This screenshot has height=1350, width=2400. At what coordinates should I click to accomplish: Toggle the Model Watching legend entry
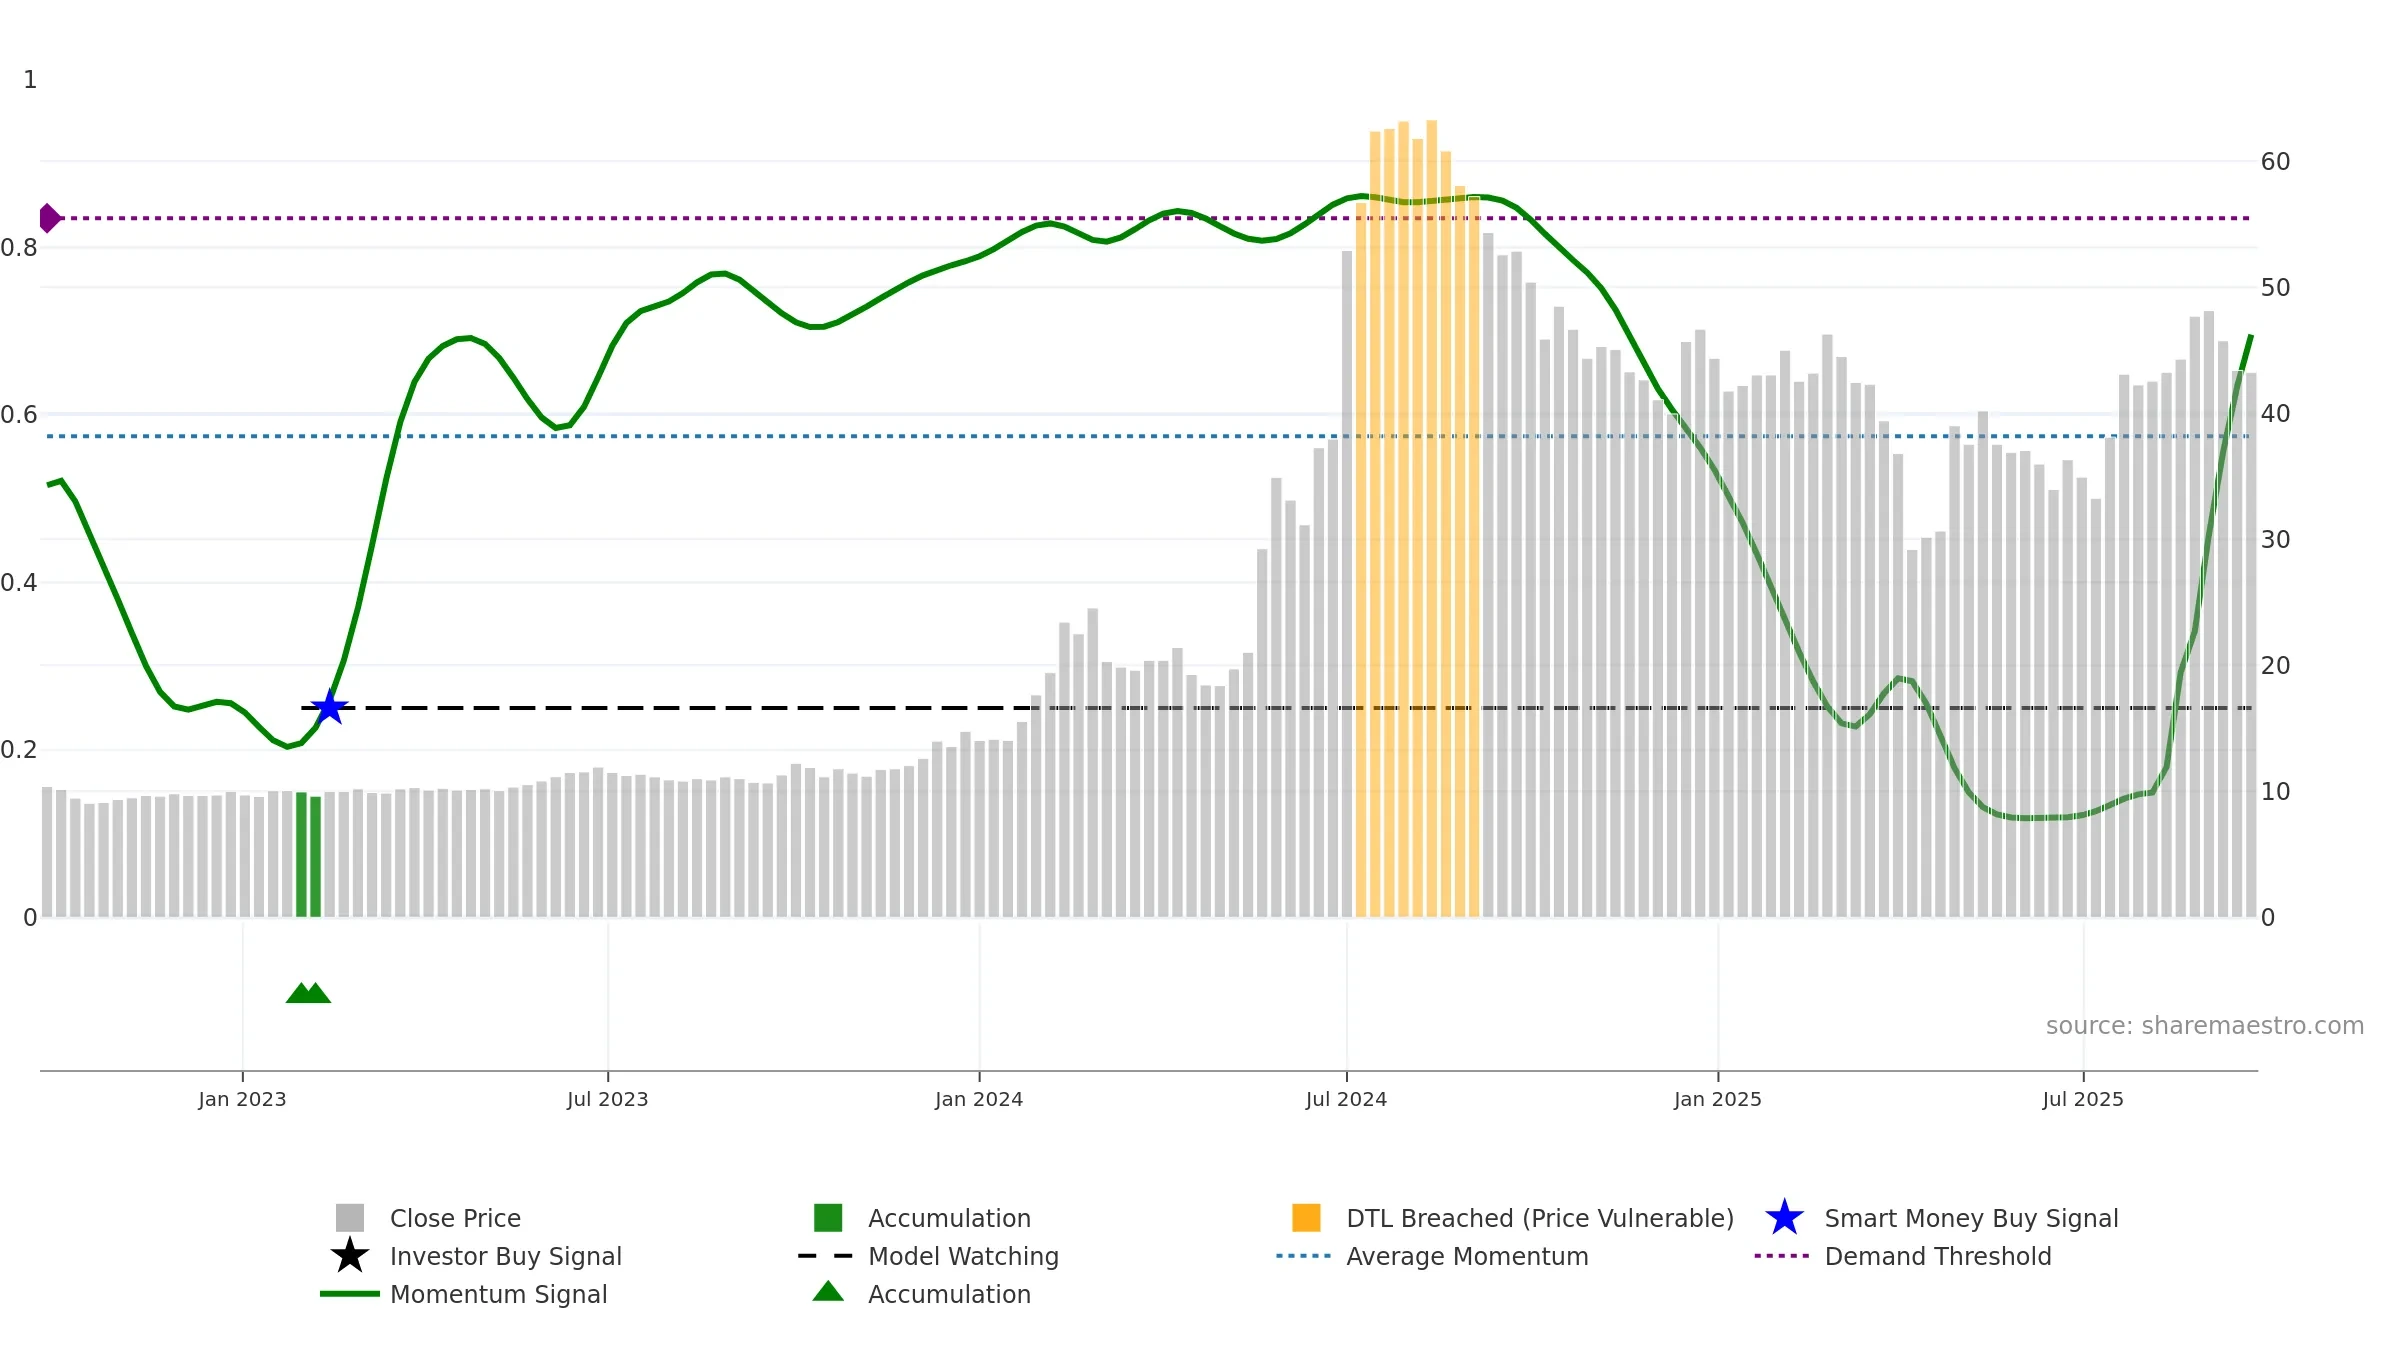tap(929, 1256)
